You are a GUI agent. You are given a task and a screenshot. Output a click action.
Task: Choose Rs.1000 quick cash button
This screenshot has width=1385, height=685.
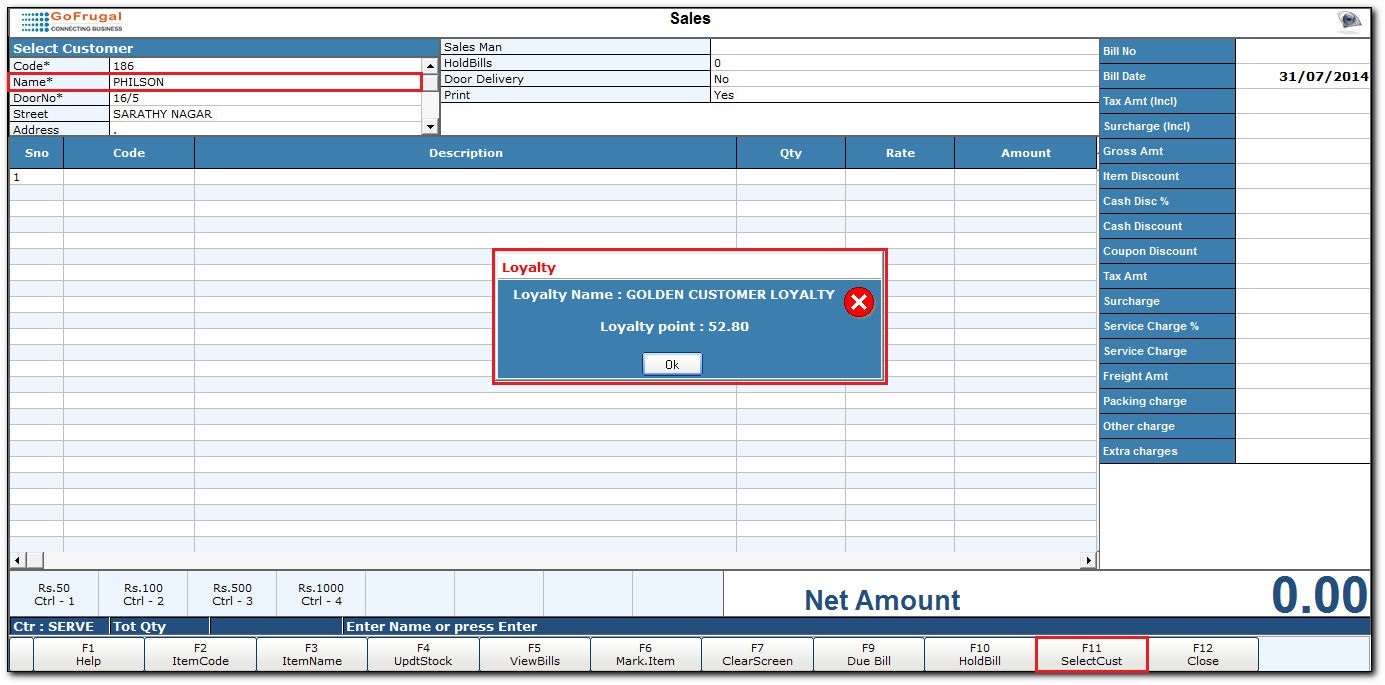321,594
